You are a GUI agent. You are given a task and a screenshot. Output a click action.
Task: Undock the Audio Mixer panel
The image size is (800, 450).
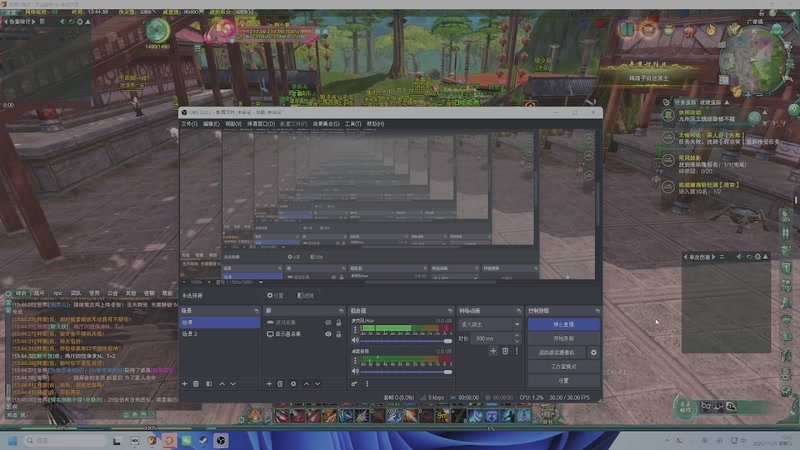point(449,311)
